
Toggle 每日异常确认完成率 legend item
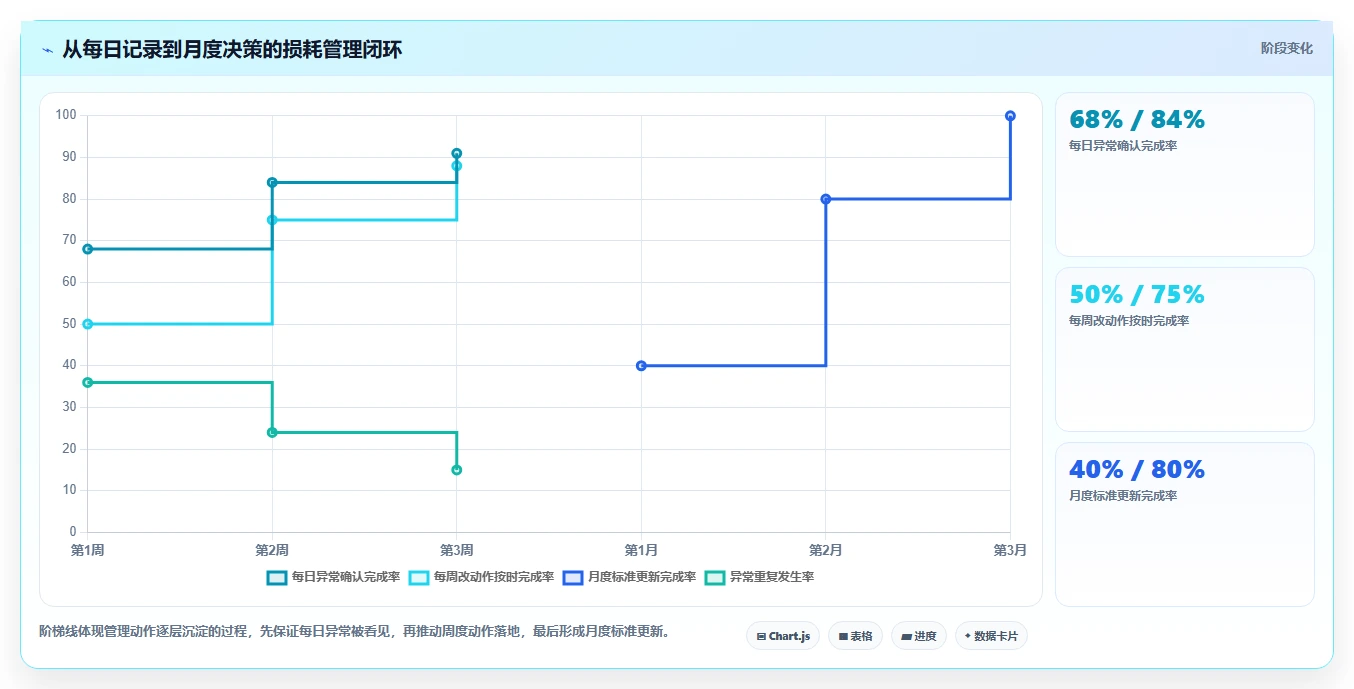click(333, 577)
